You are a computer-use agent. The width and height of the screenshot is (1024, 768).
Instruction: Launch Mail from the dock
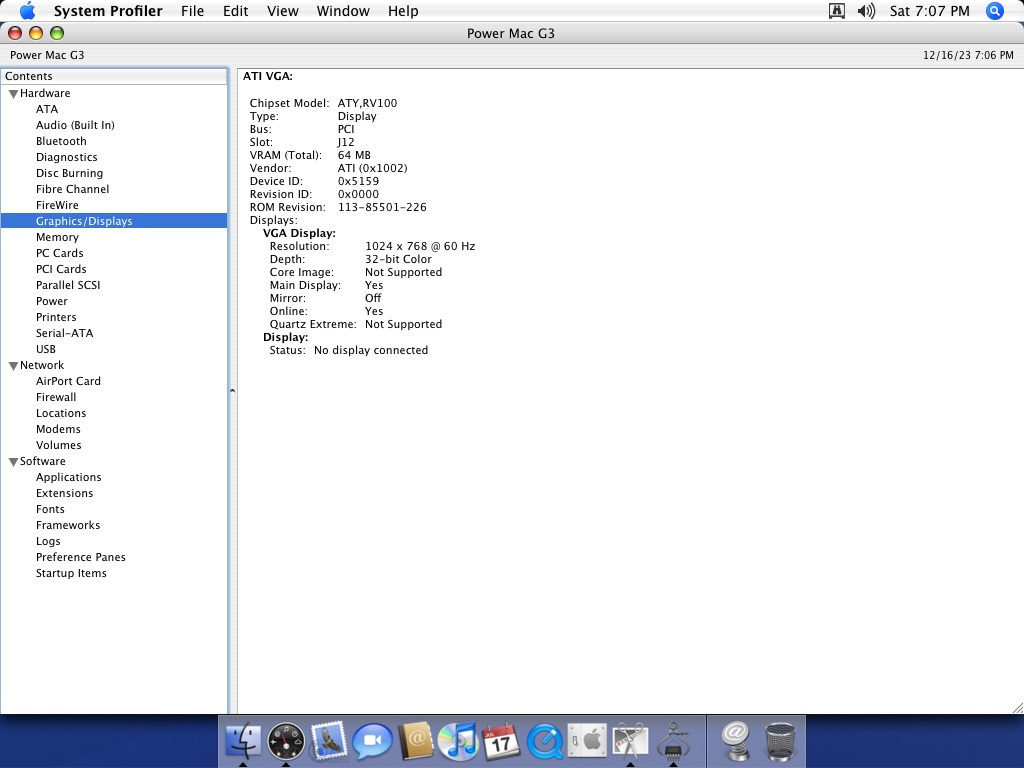click(x=329, y=741)
